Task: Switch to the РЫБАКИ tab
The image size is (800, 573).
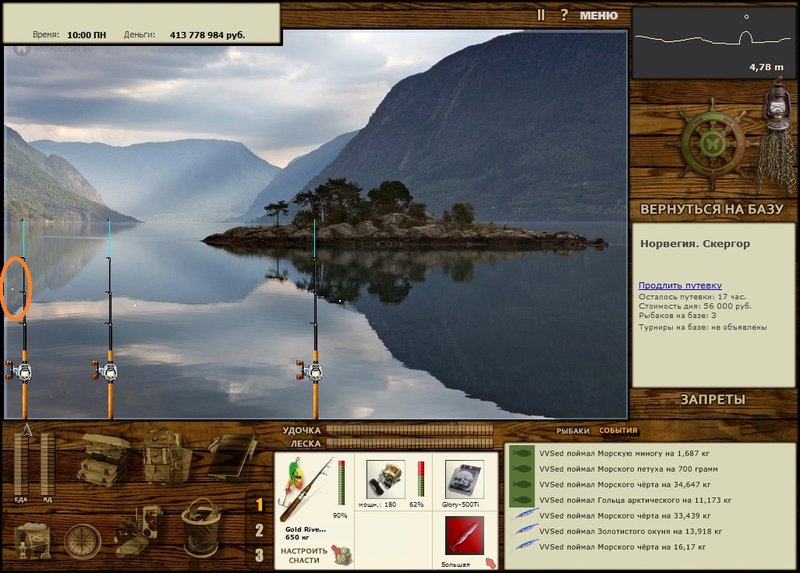Action: pos(572,431)
